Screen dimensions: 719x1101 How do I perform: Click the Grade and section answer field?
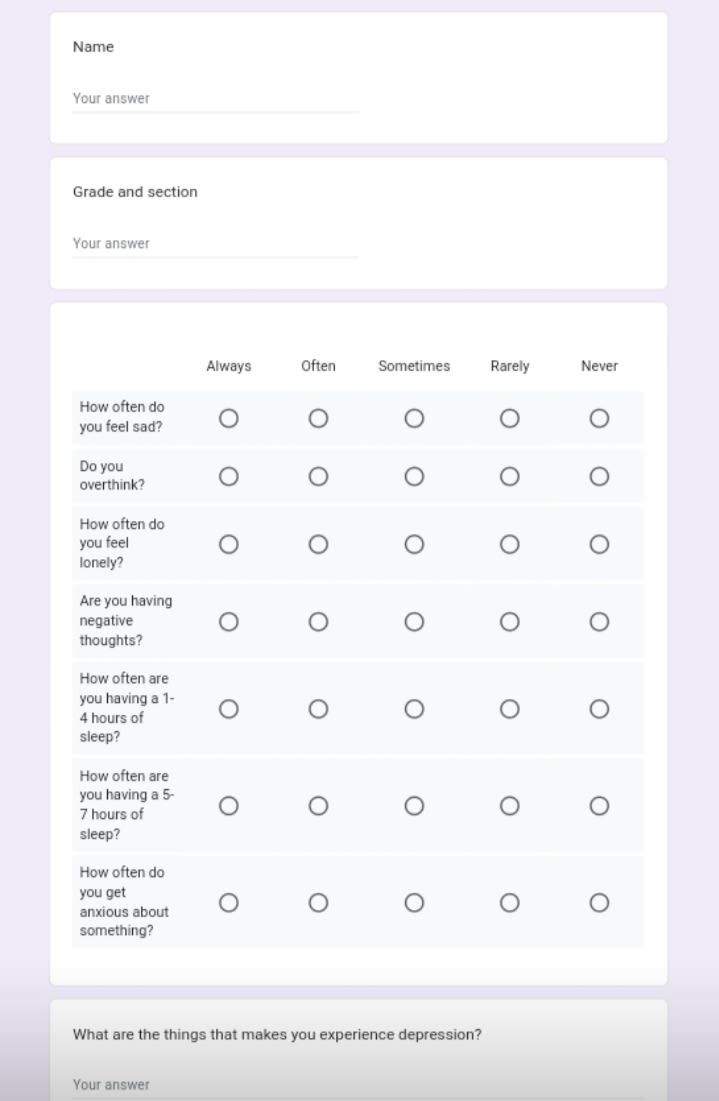[216, 244]
